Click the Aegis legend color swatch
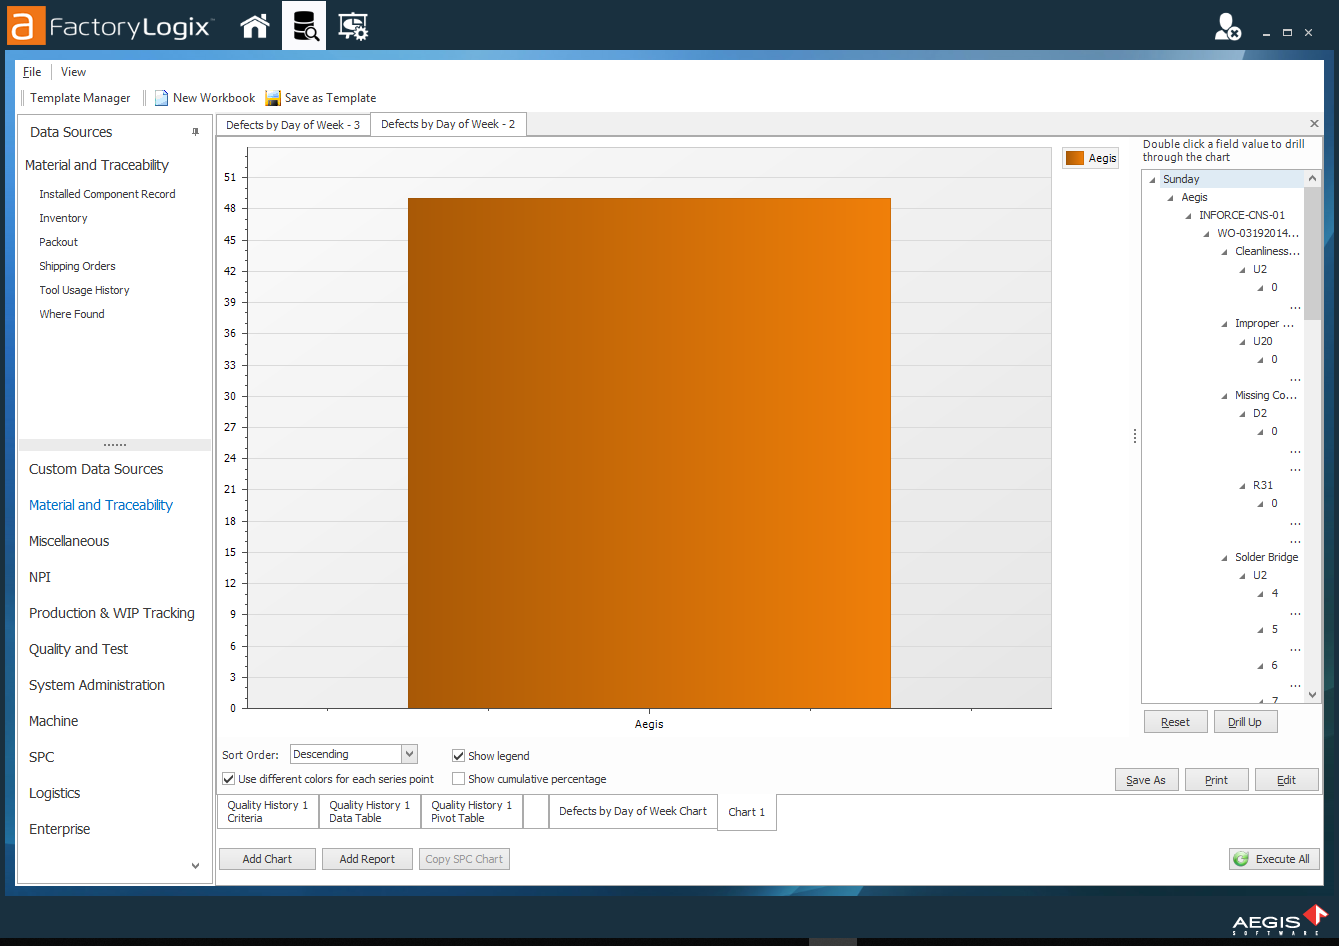Viewport: 1339px width, 946px height. pos(1075,158)
